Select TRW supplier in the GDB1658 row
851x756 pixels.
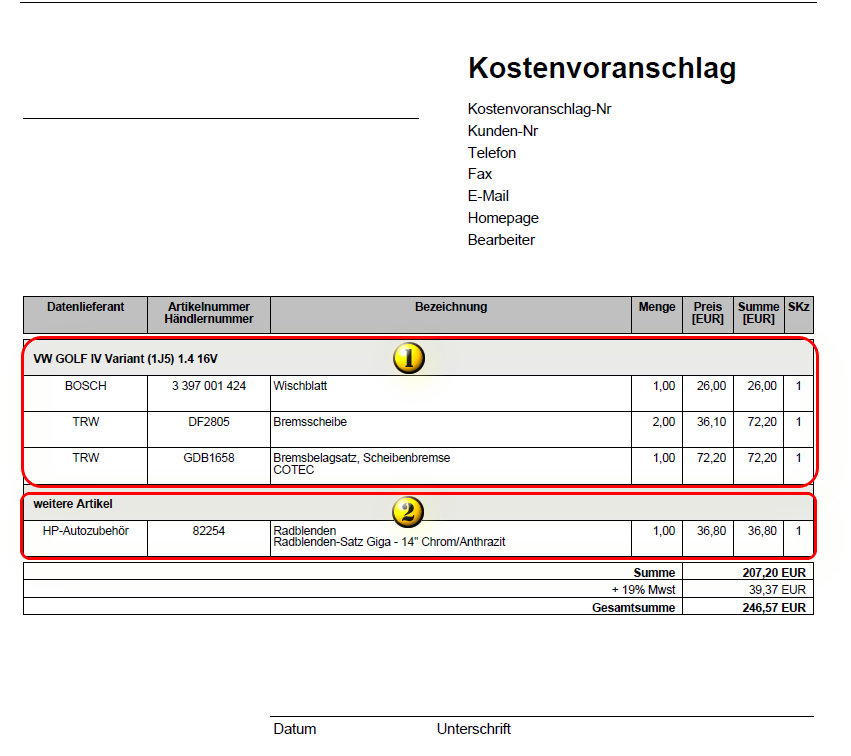86,458
